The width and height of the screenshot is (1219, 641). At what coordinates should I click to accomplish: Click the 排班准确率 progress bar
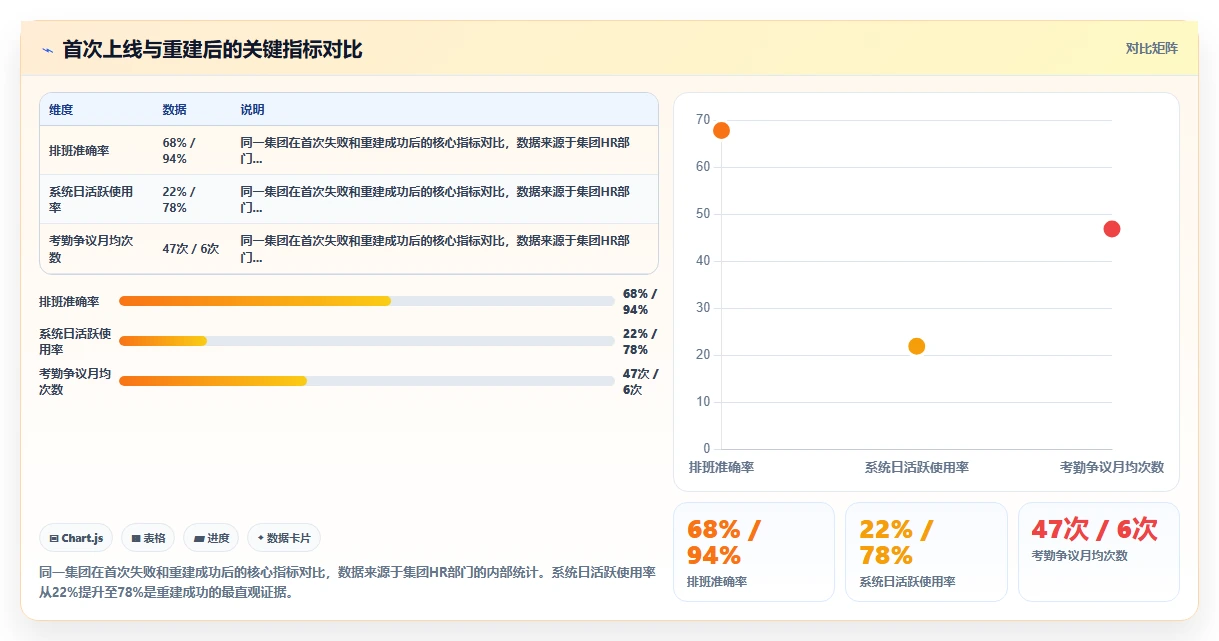click(x=366, y=301)
